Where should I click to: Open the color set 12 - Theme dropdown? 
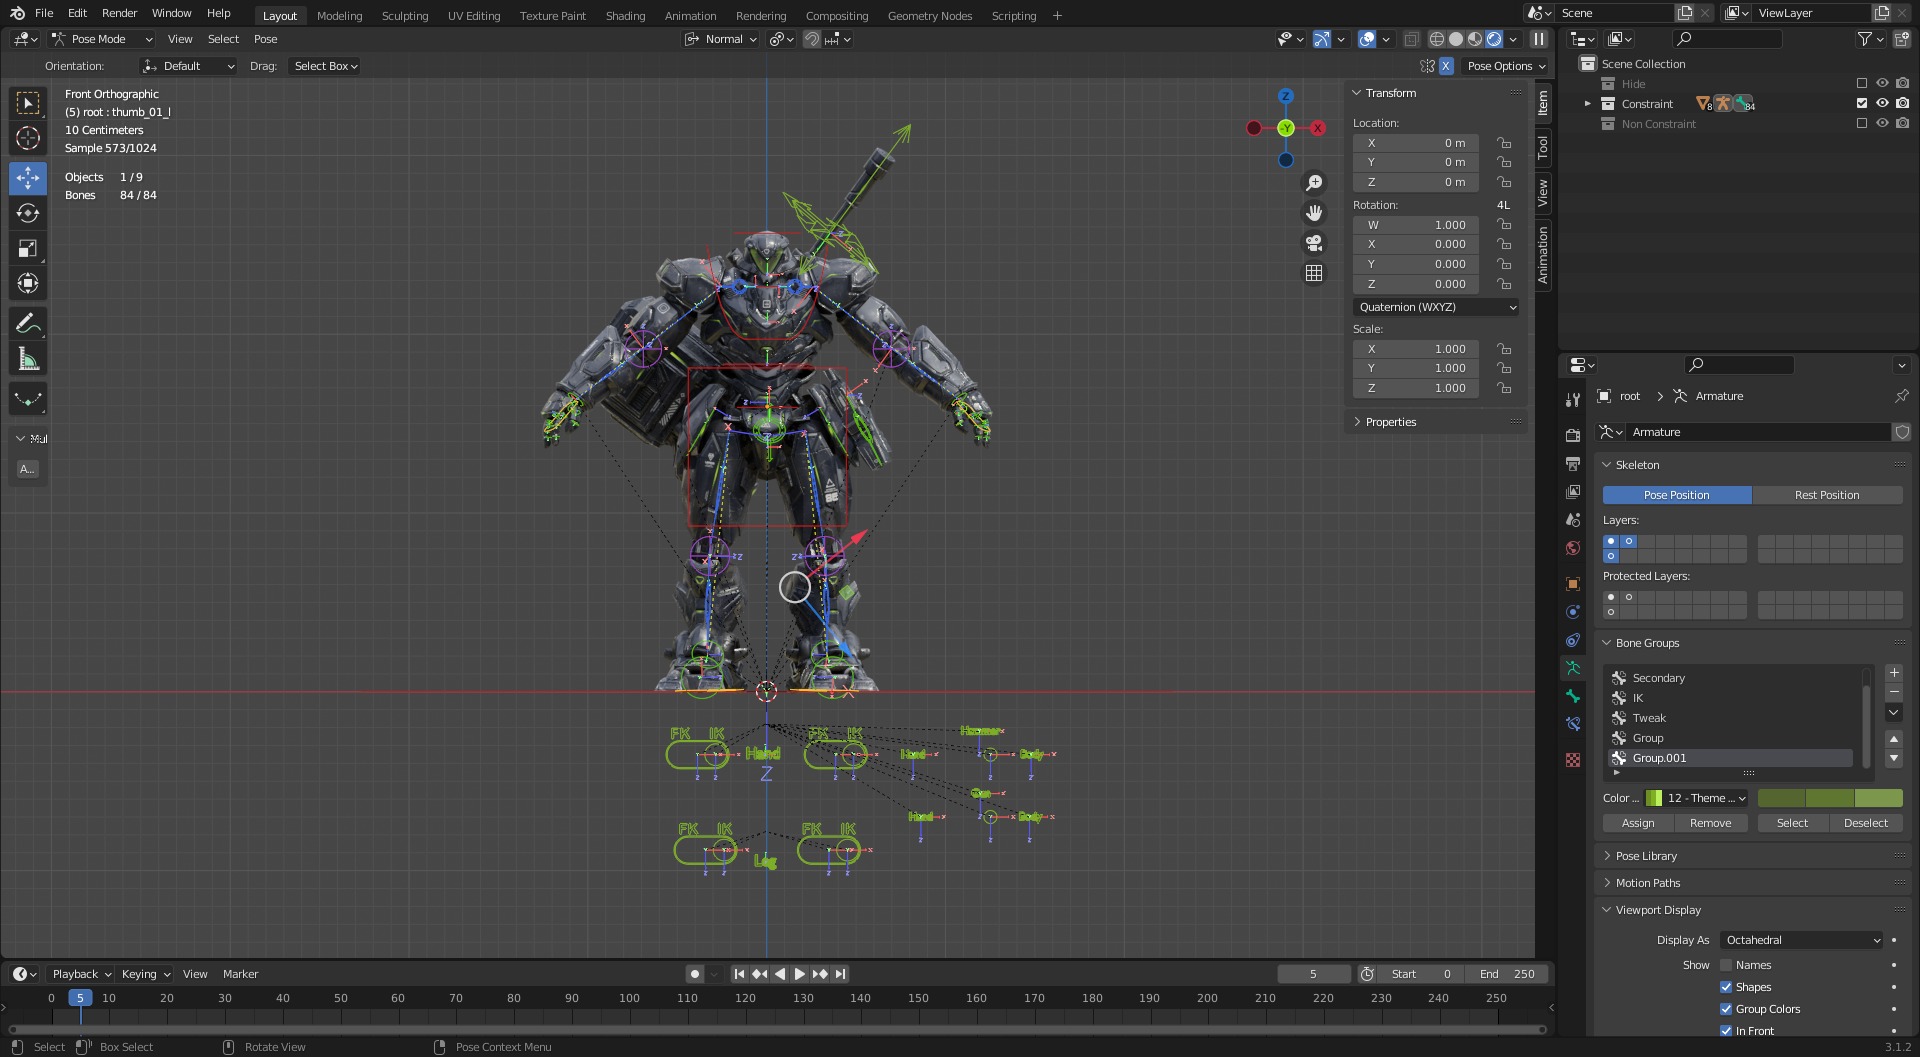[1697, 798]
